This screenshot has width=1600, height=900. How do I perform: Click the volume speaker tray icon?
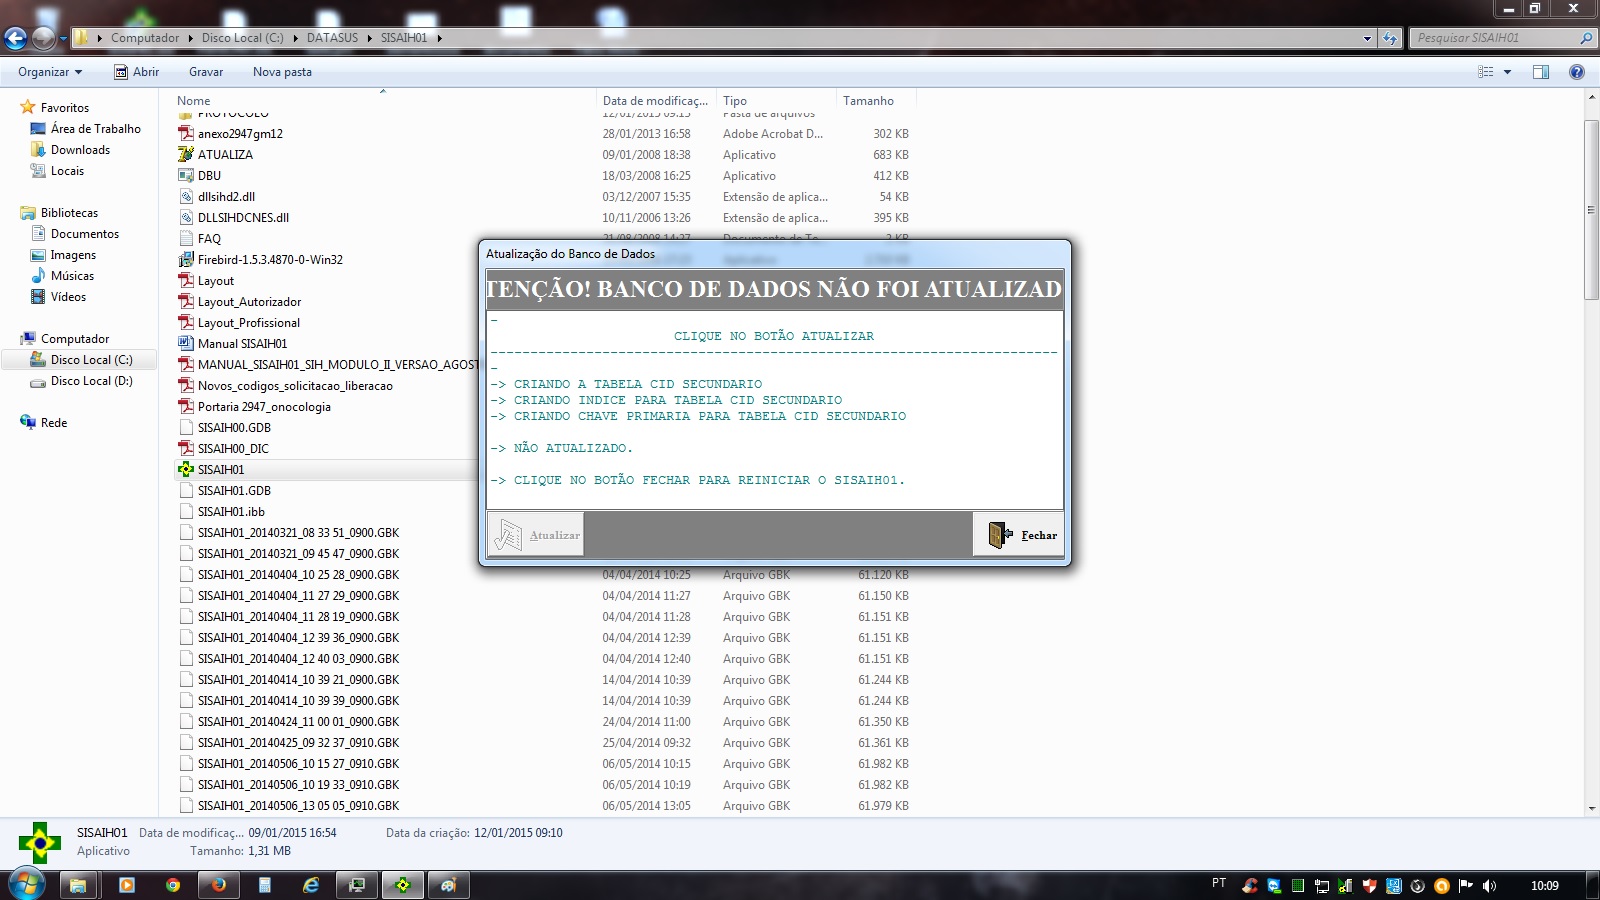point(1490,885)
